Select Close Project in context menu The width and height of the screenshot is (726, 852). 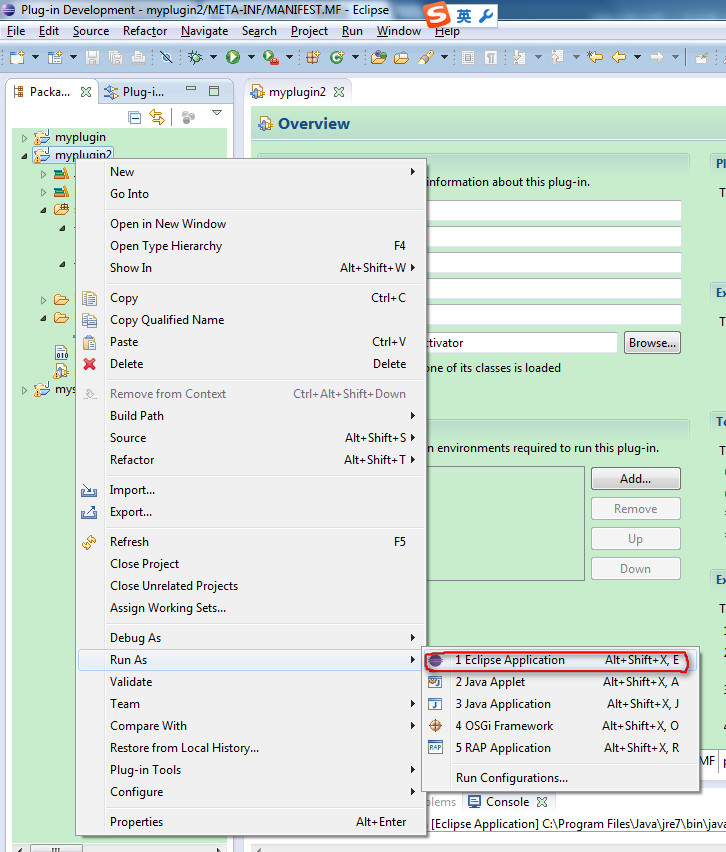249,564
